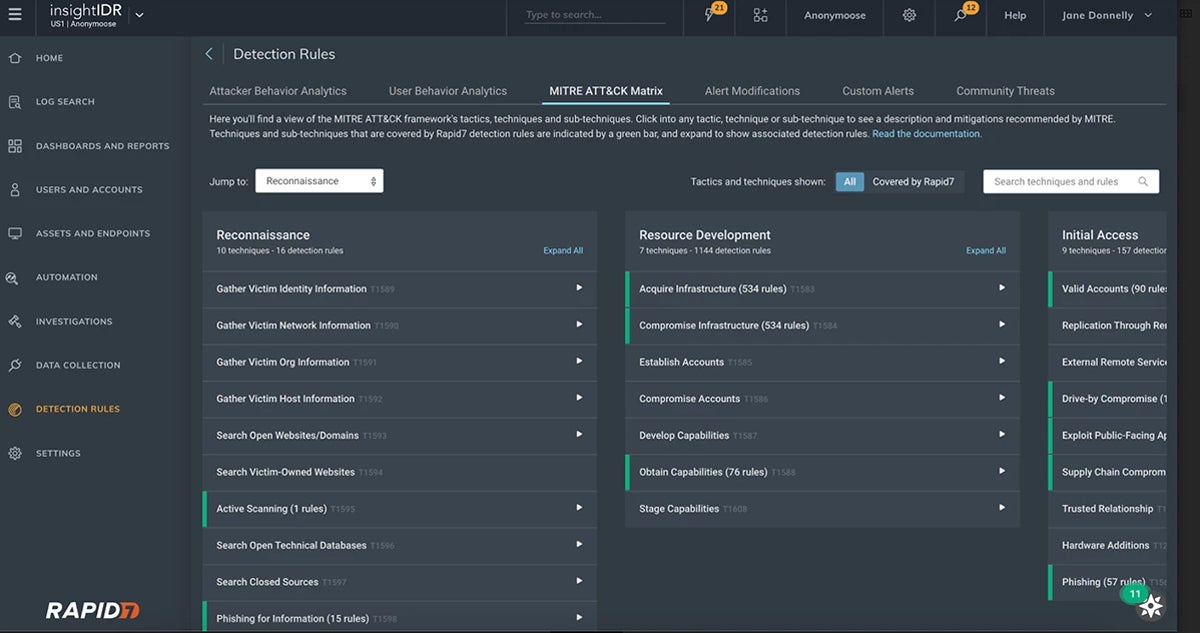The width and height of the screenshot is (1200, 633).
Task: Expand All rules under Resource Development
Action: point(986,250)
